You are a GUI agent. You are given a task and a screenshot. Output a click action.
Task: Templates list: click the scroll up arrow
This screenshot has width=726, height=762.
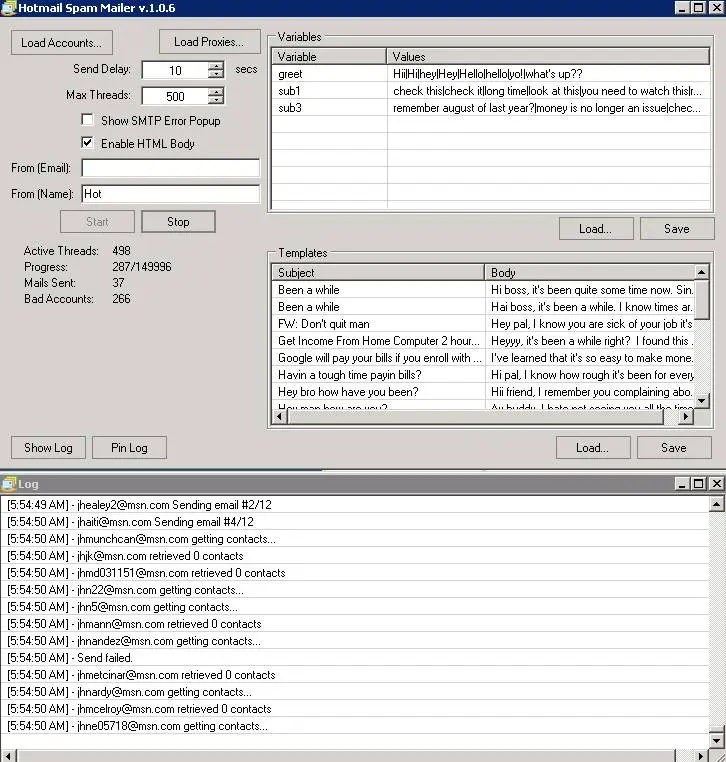[702, 272]
